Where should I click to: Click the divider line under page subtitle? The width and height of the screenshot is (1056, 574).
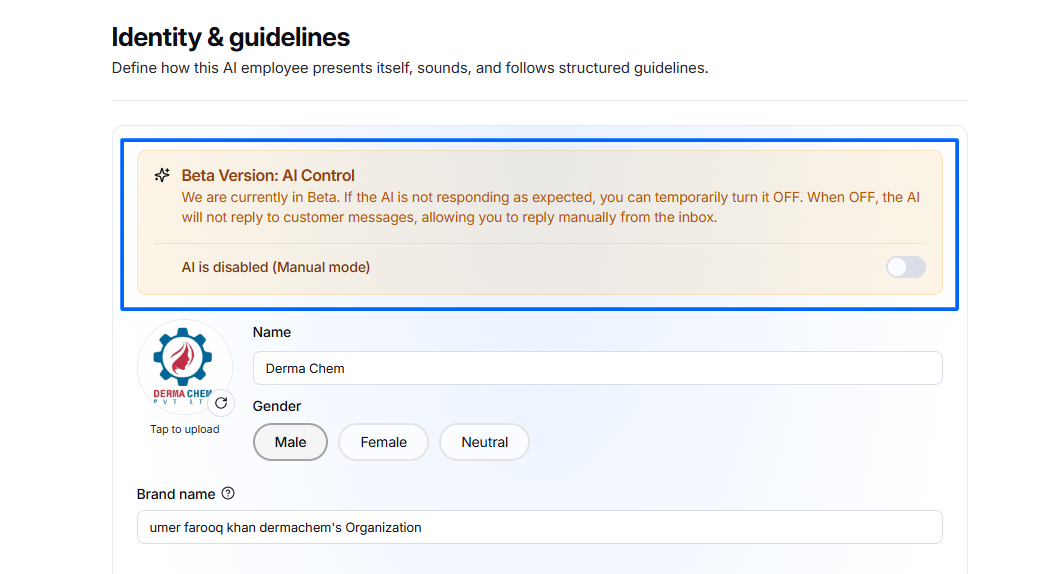coord(539,100)
